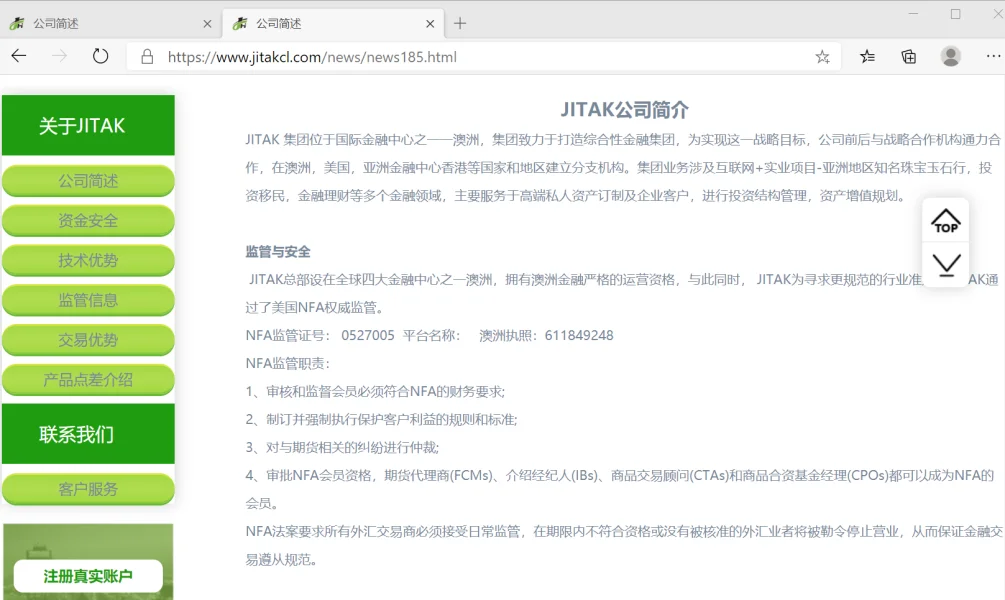Bookmark this page with the star icon
The image size is (1005, 600).
tap(822, 57)
